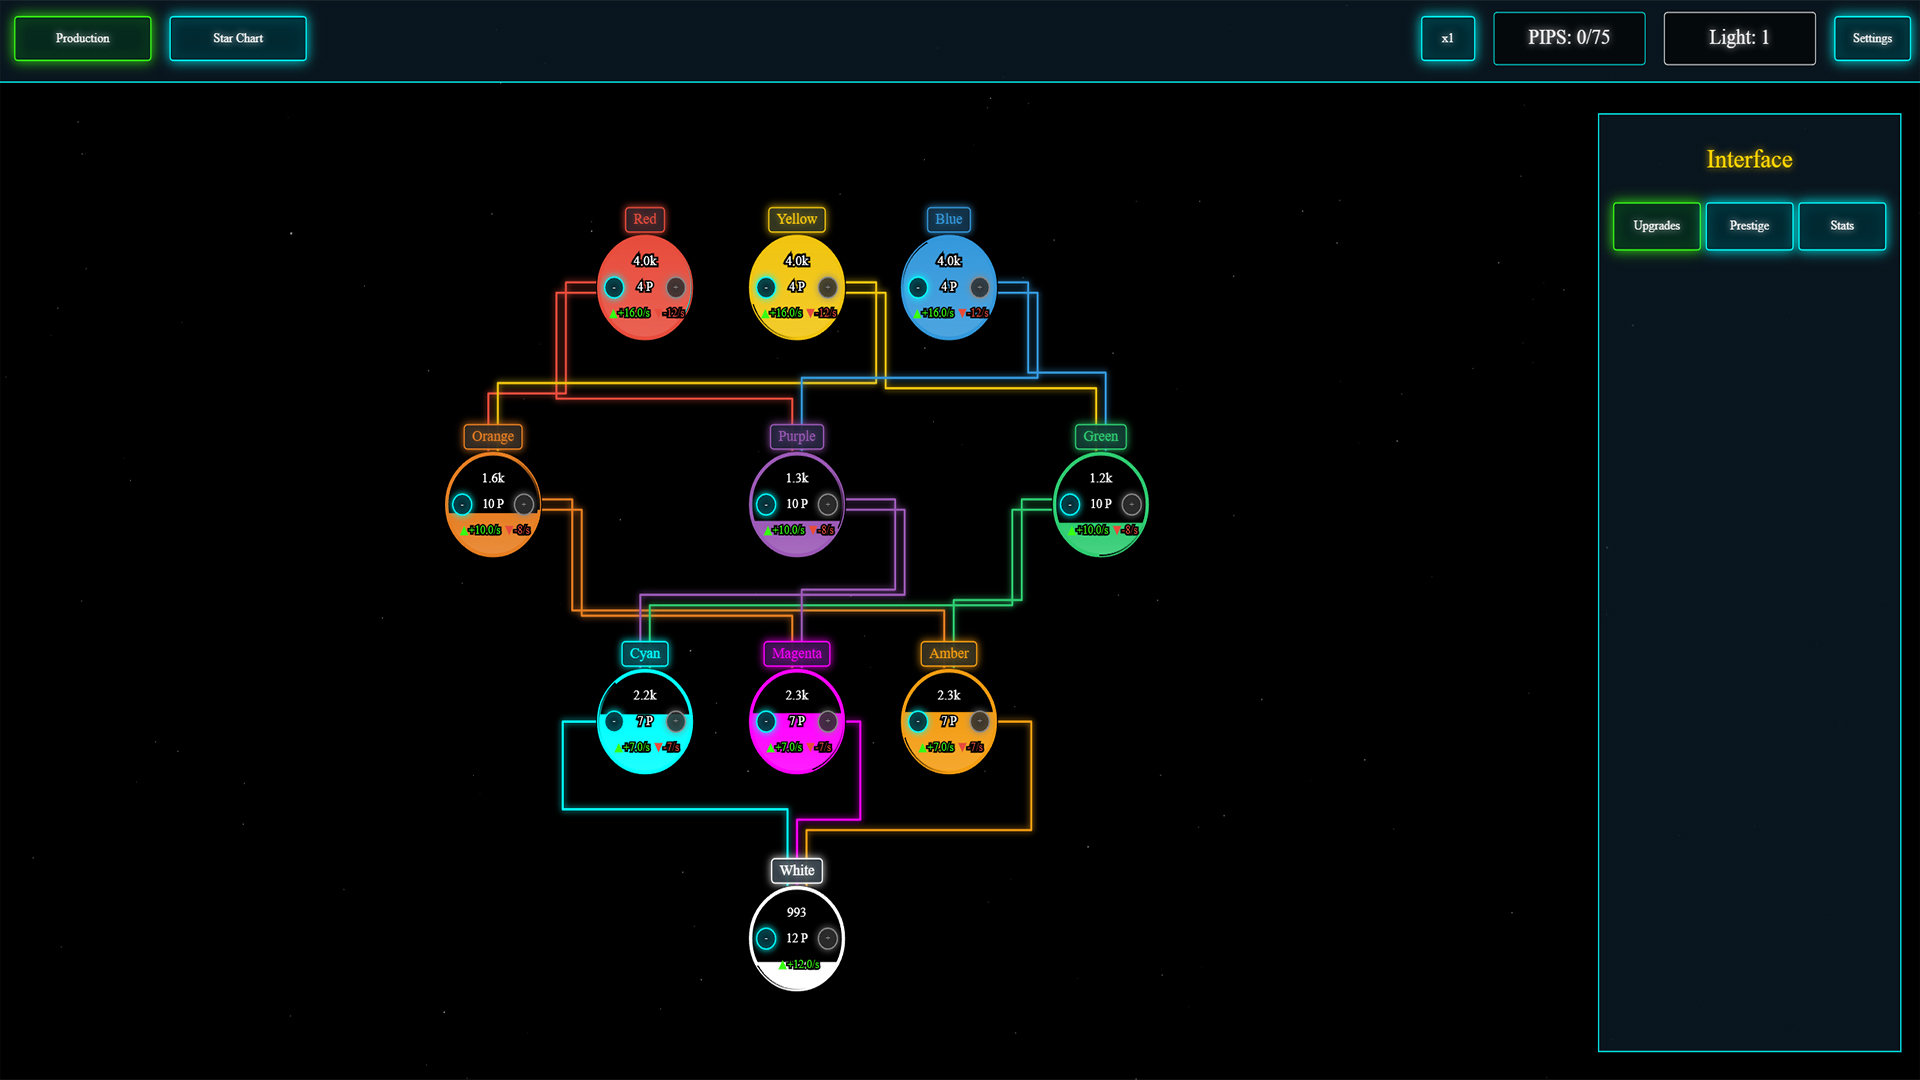Decrease pips on the Blue planet

(917, 287)
